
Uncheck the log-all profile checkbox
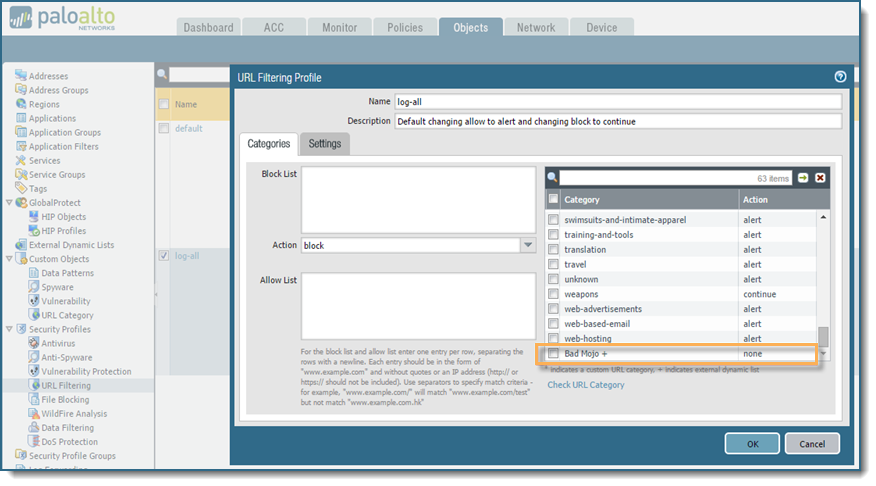[x=164, y=255]
